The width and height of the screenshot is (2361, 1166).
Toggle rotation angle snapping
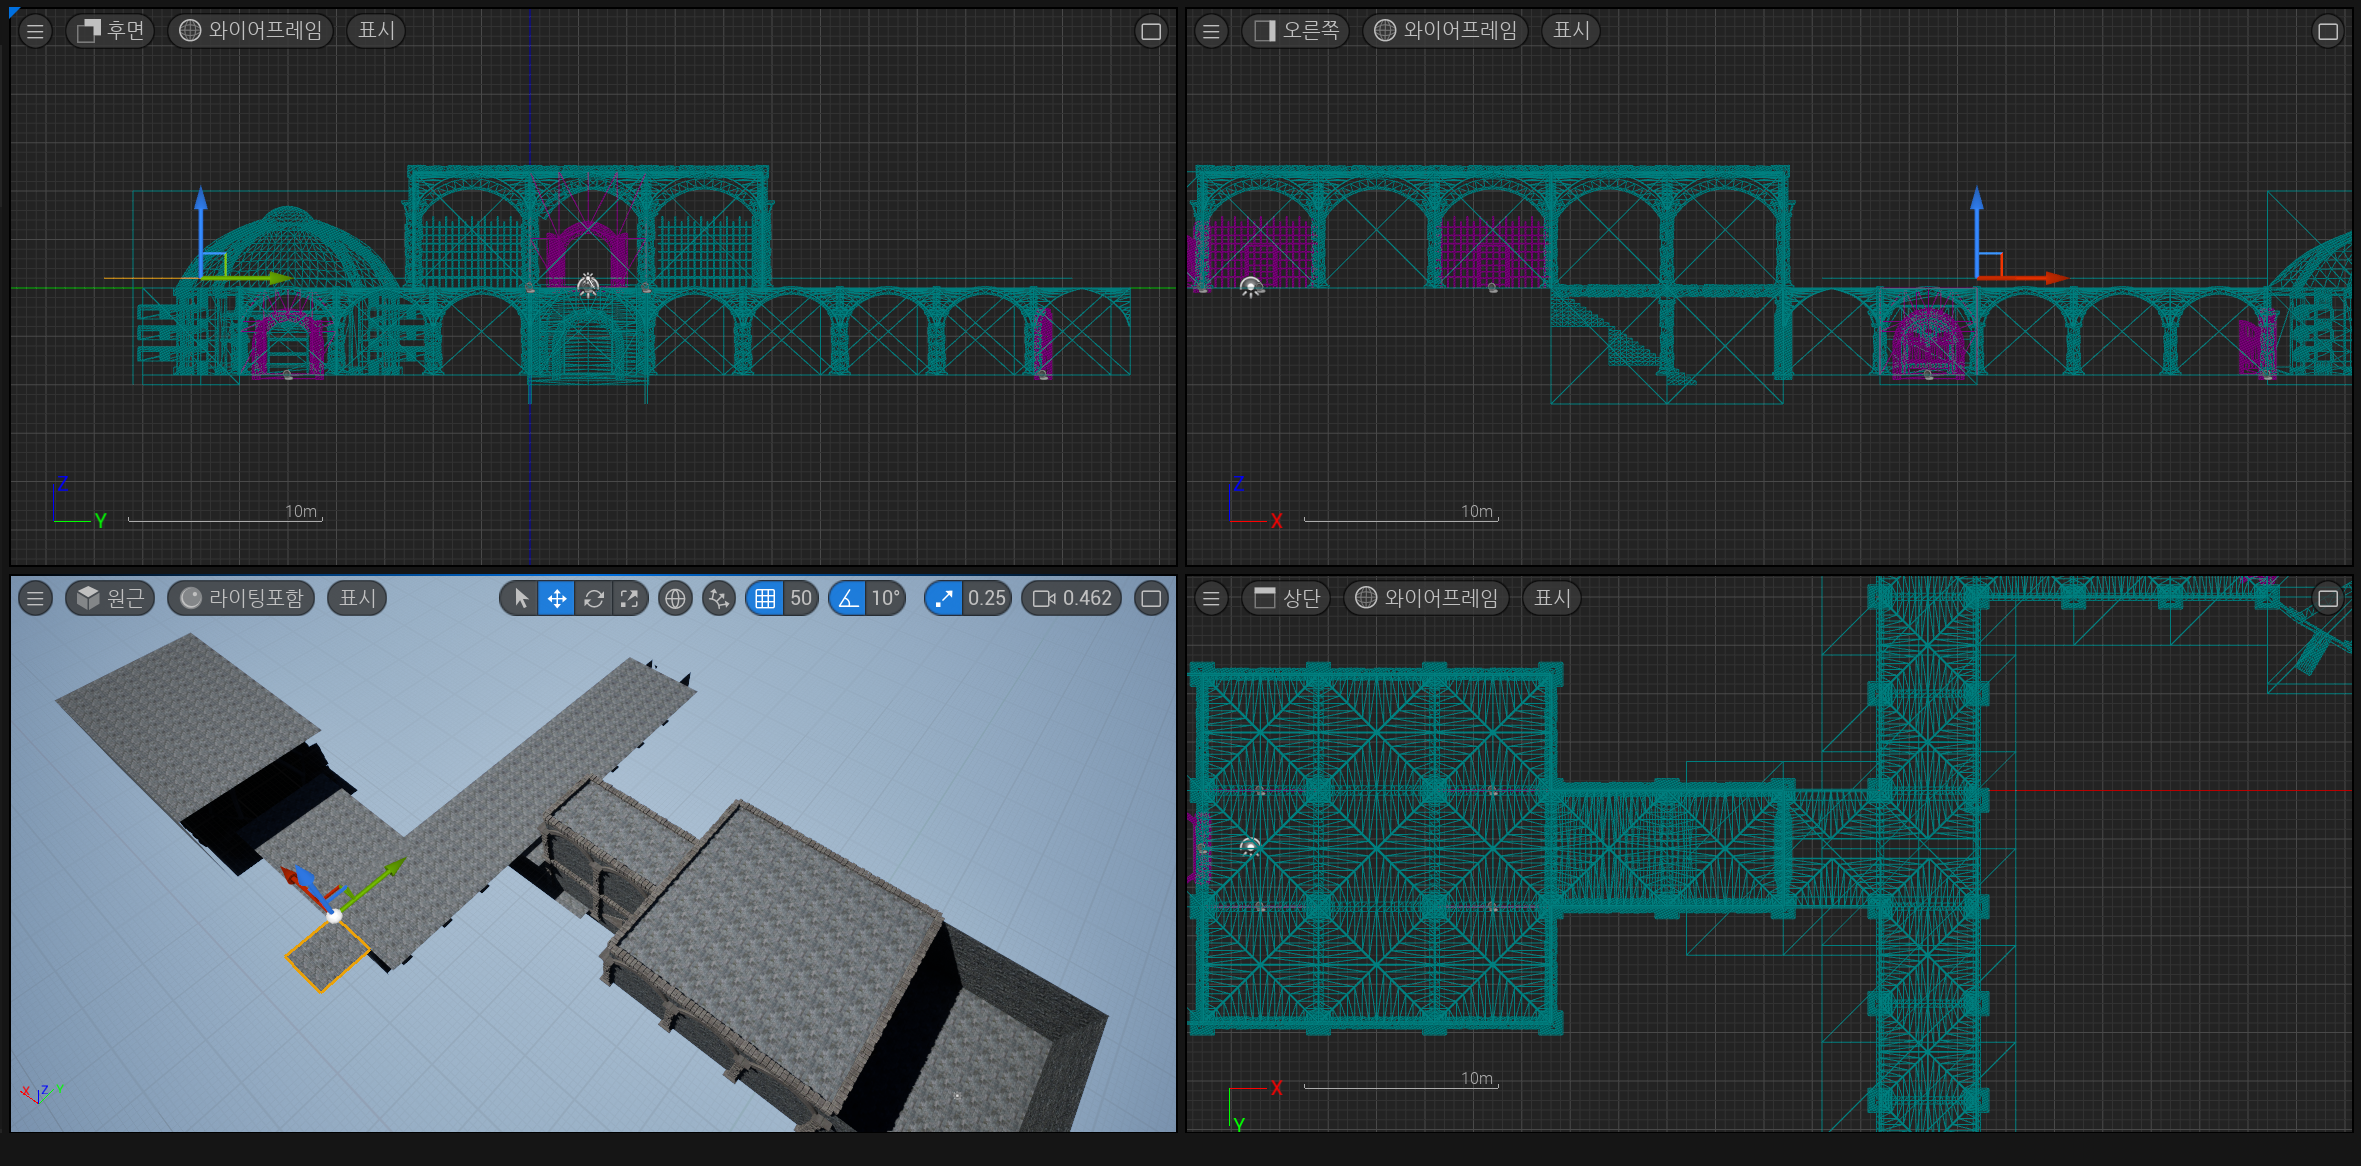(x=848, y=598)
